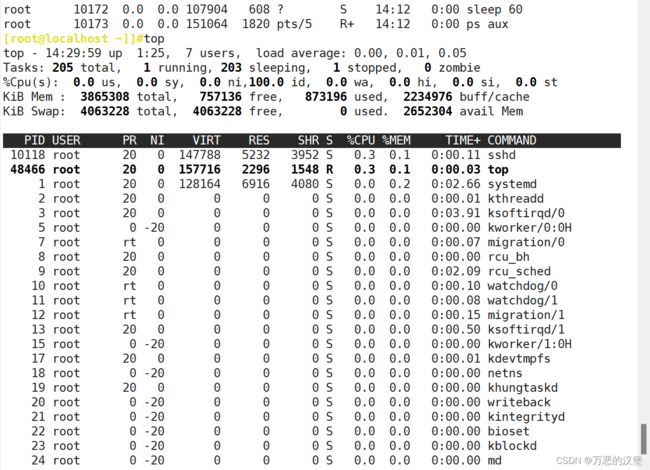Click PID 10118 in the process list
Screen dimensions: 650x470
(x=27, y=155)
